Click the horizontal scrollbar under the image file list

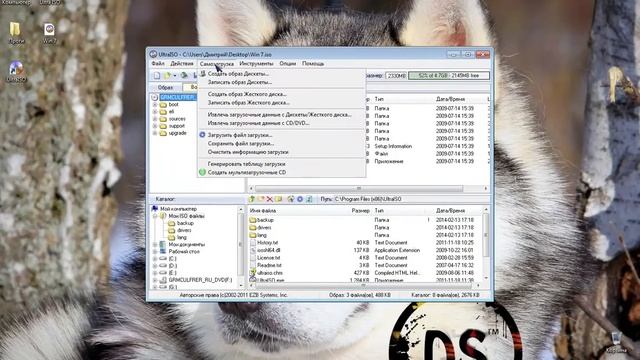click(368, 189)
